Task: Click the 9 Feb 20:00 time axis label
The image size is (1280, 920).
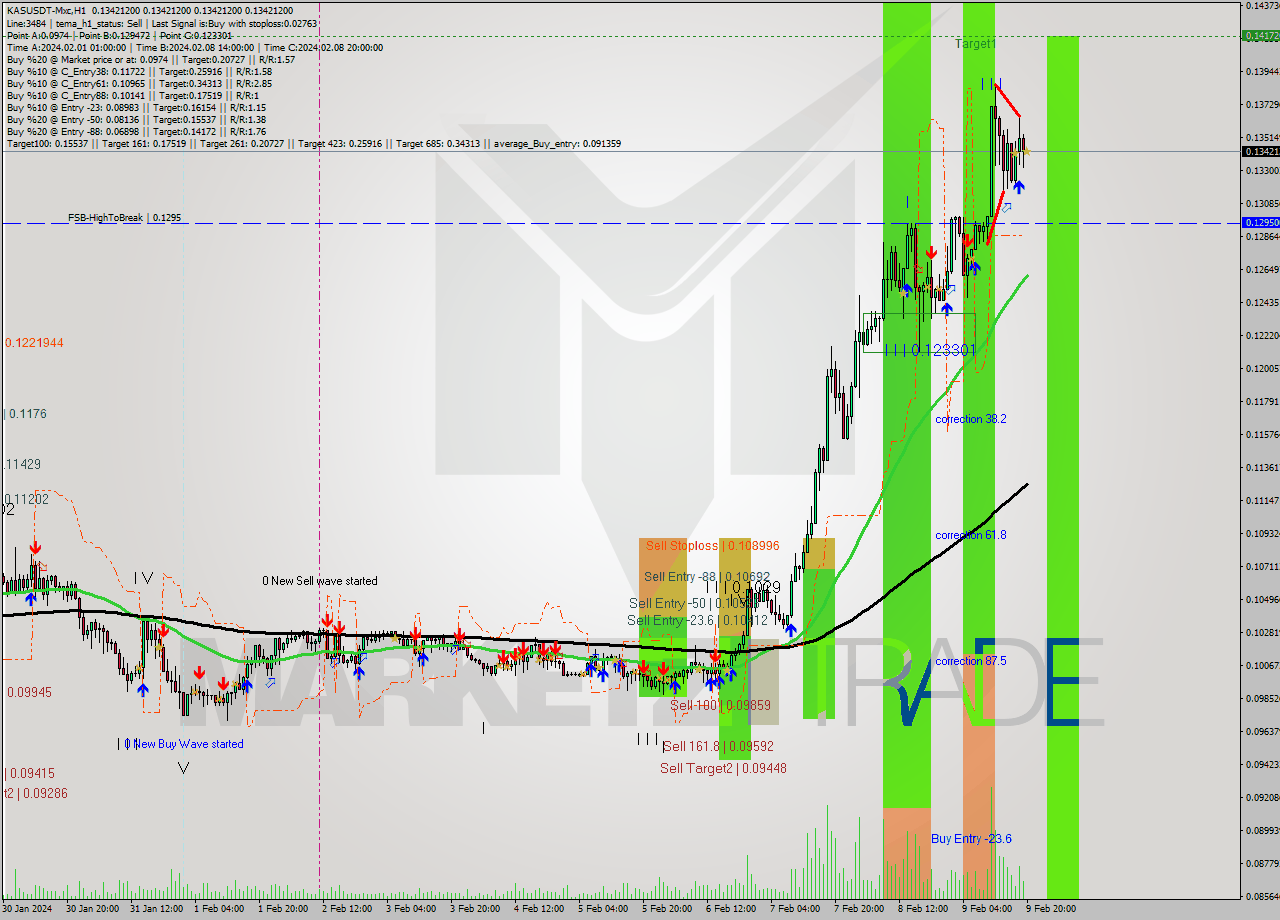Action: 1050,909
